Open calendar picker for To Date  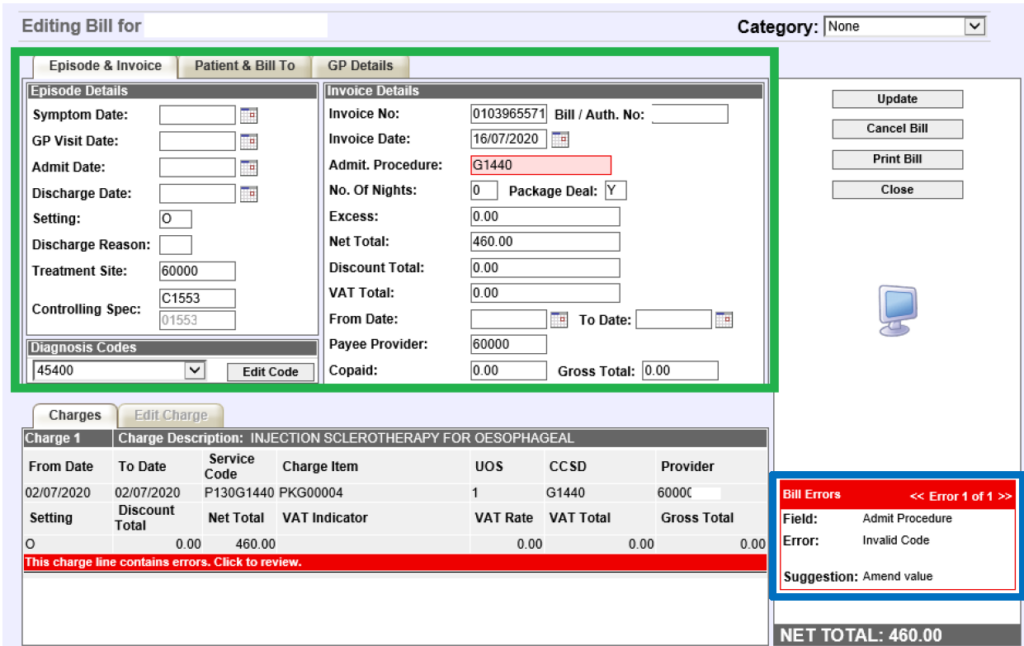pos(724,319)
